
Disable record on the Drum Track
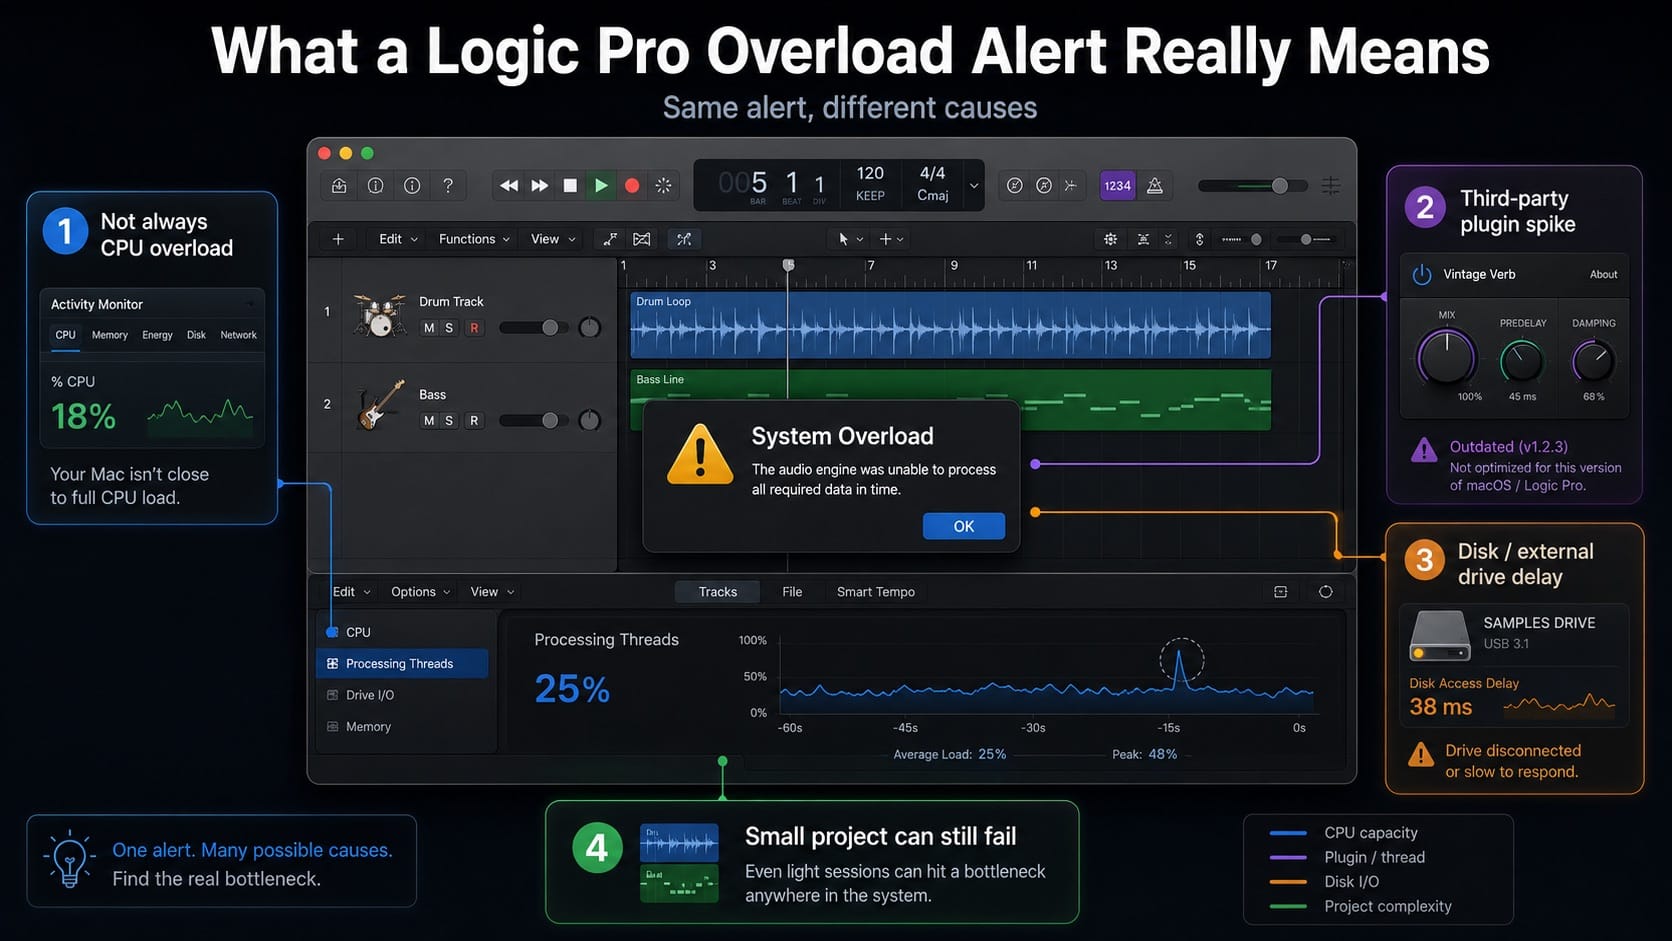pos(474,328)
